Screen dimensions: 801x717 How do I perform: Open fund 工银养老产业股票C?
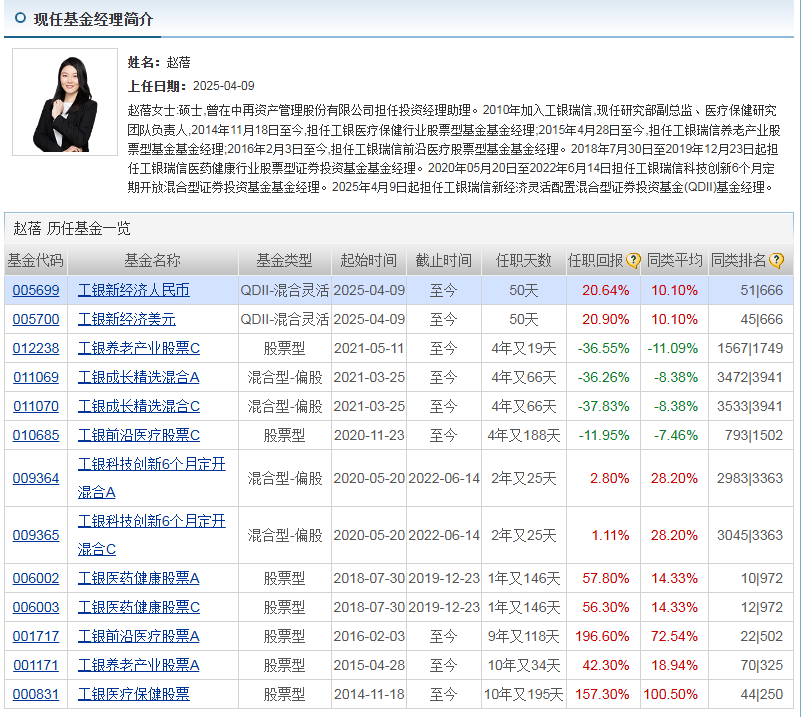(139, 348)
